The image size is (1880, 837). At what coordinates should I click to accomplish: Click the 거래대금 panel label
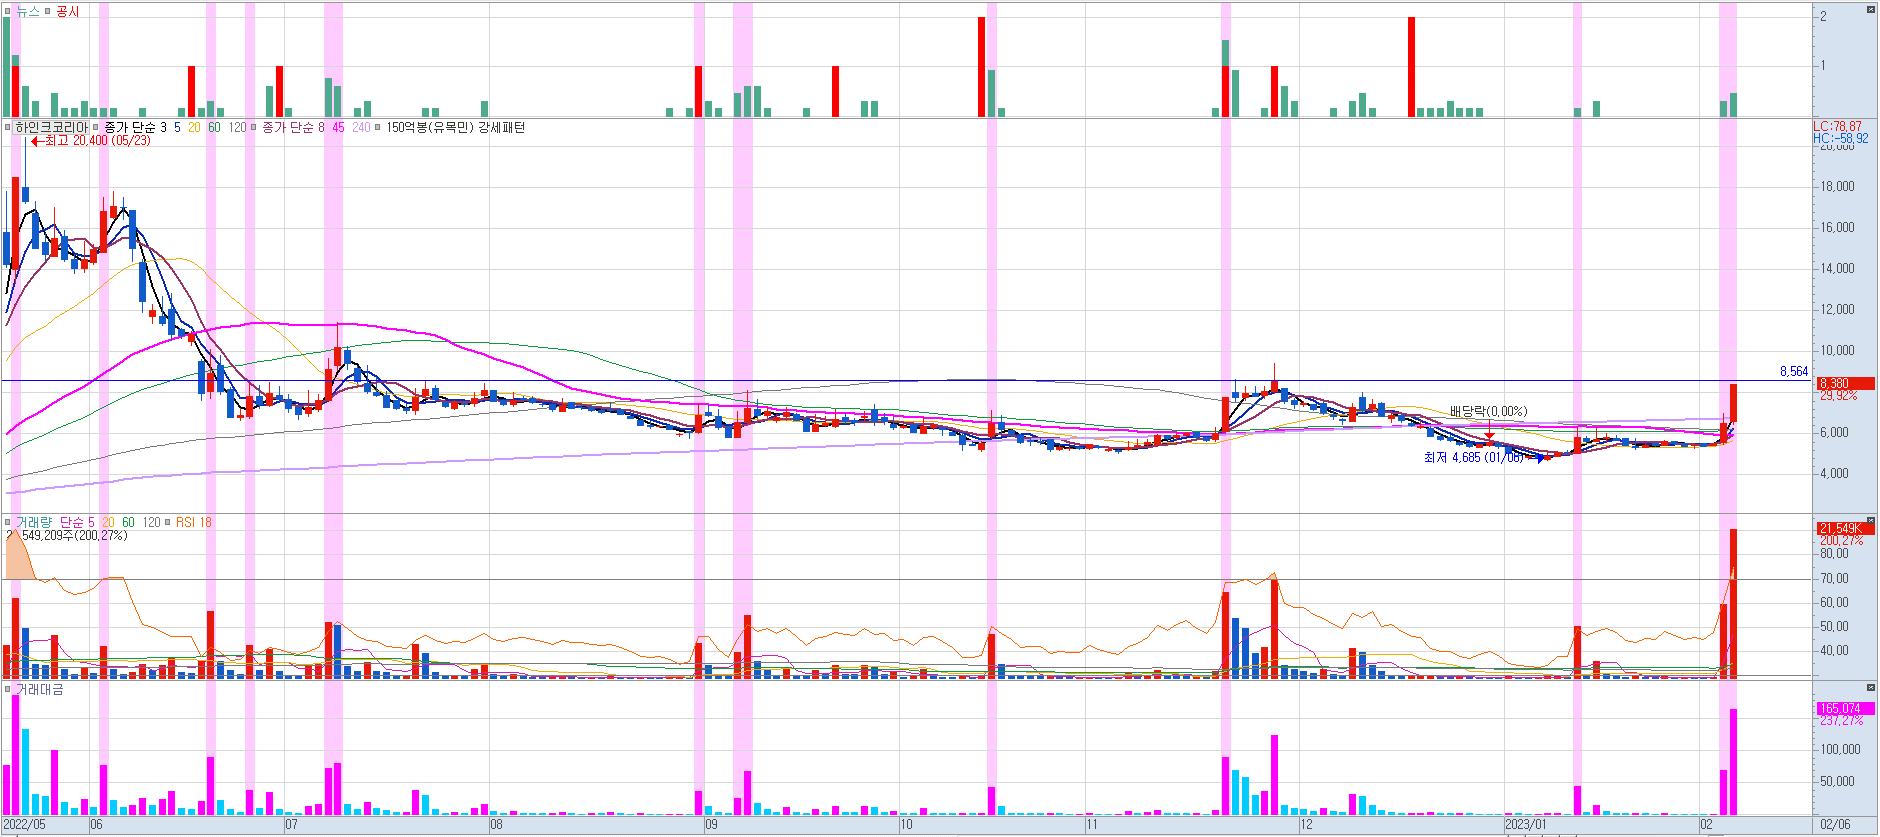(x=39, y=689)
